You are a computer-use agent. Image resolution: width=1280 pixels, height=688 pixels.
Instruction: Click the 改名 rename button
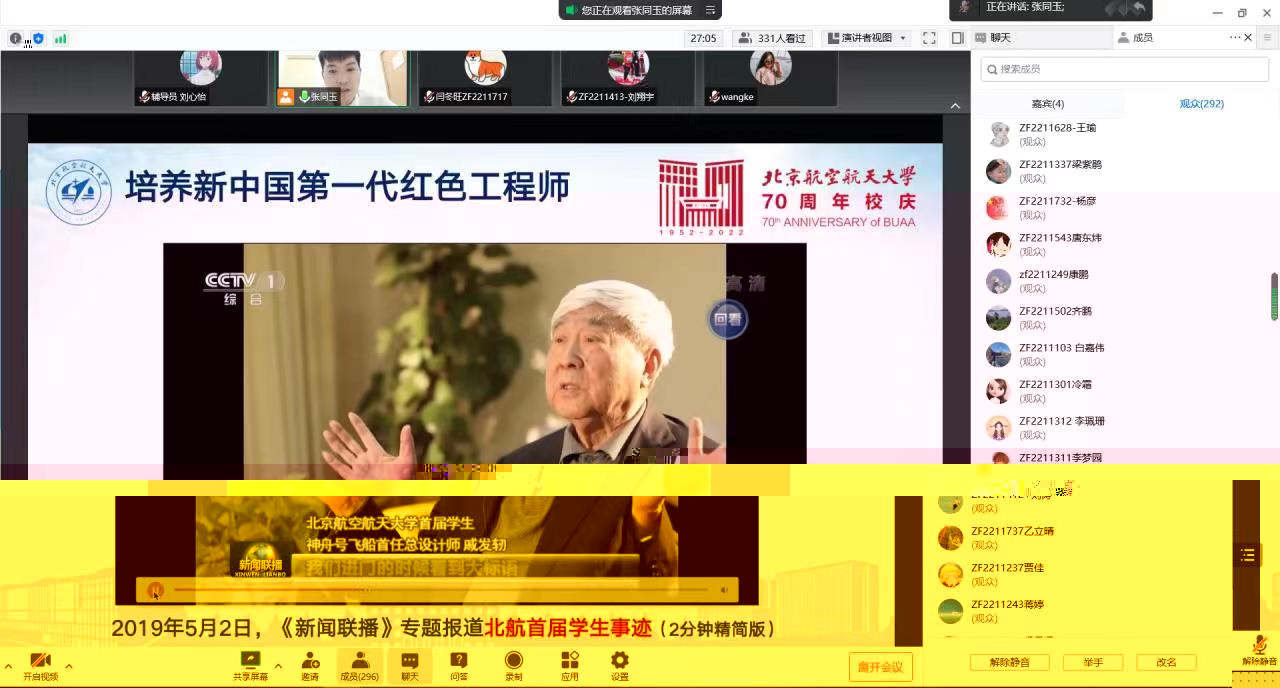[x=1166, y=662]
